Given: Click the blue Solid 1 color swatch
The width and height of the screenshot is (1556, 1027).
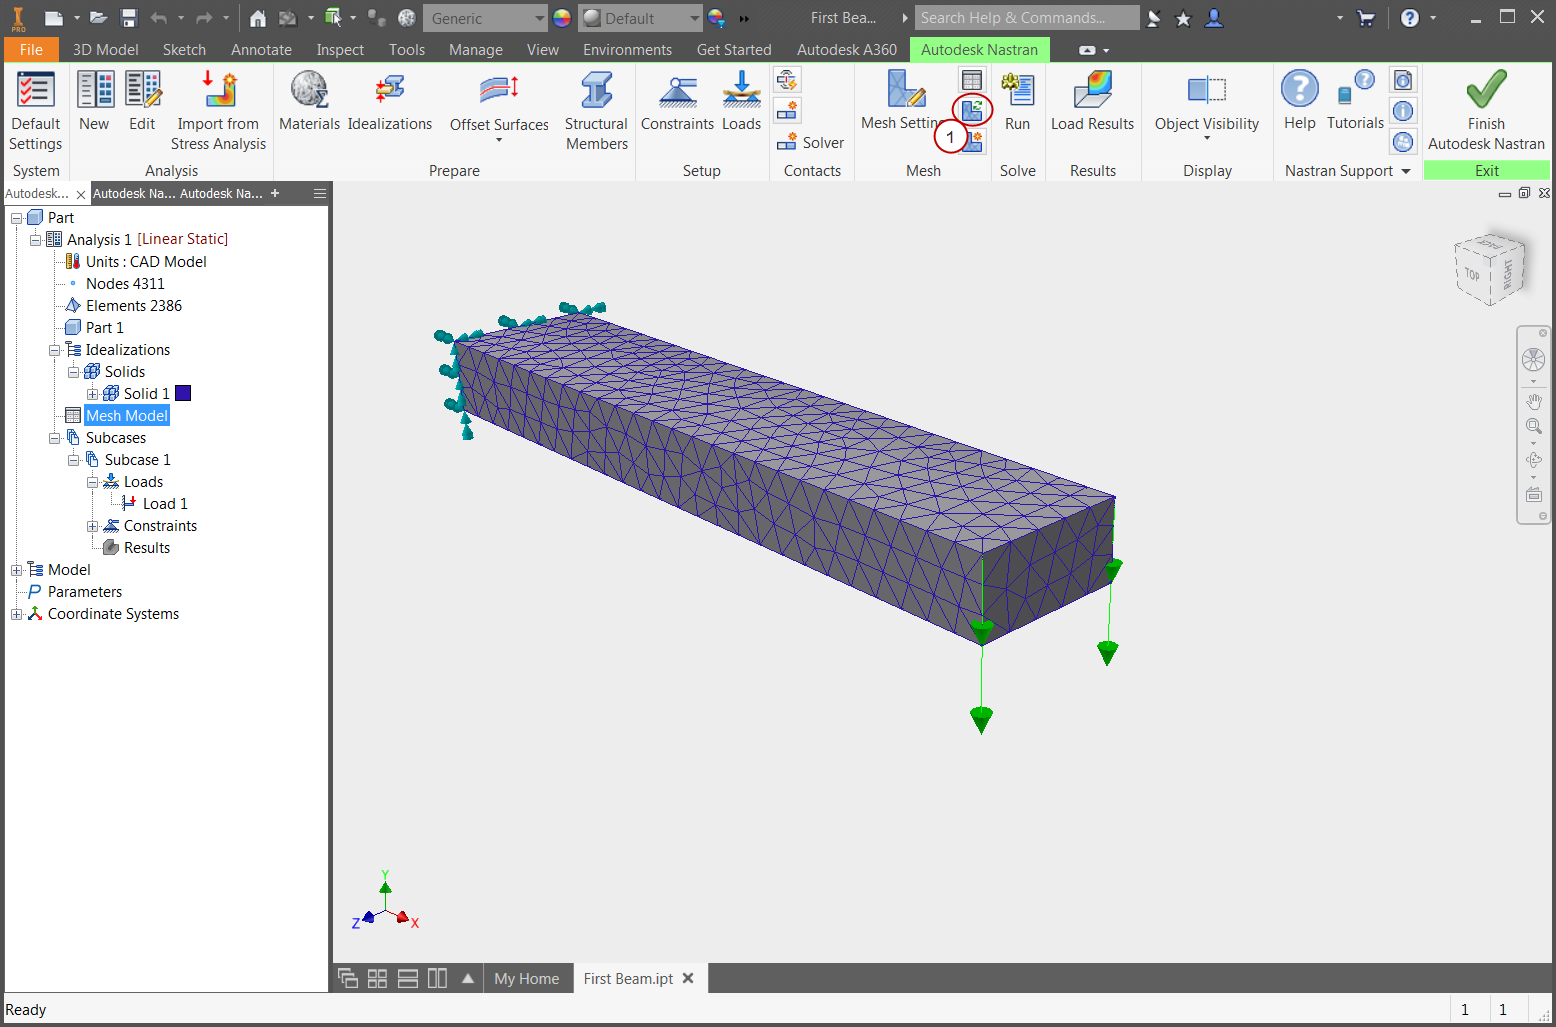Looking at the screenshot, I should [x=183, y=394].
